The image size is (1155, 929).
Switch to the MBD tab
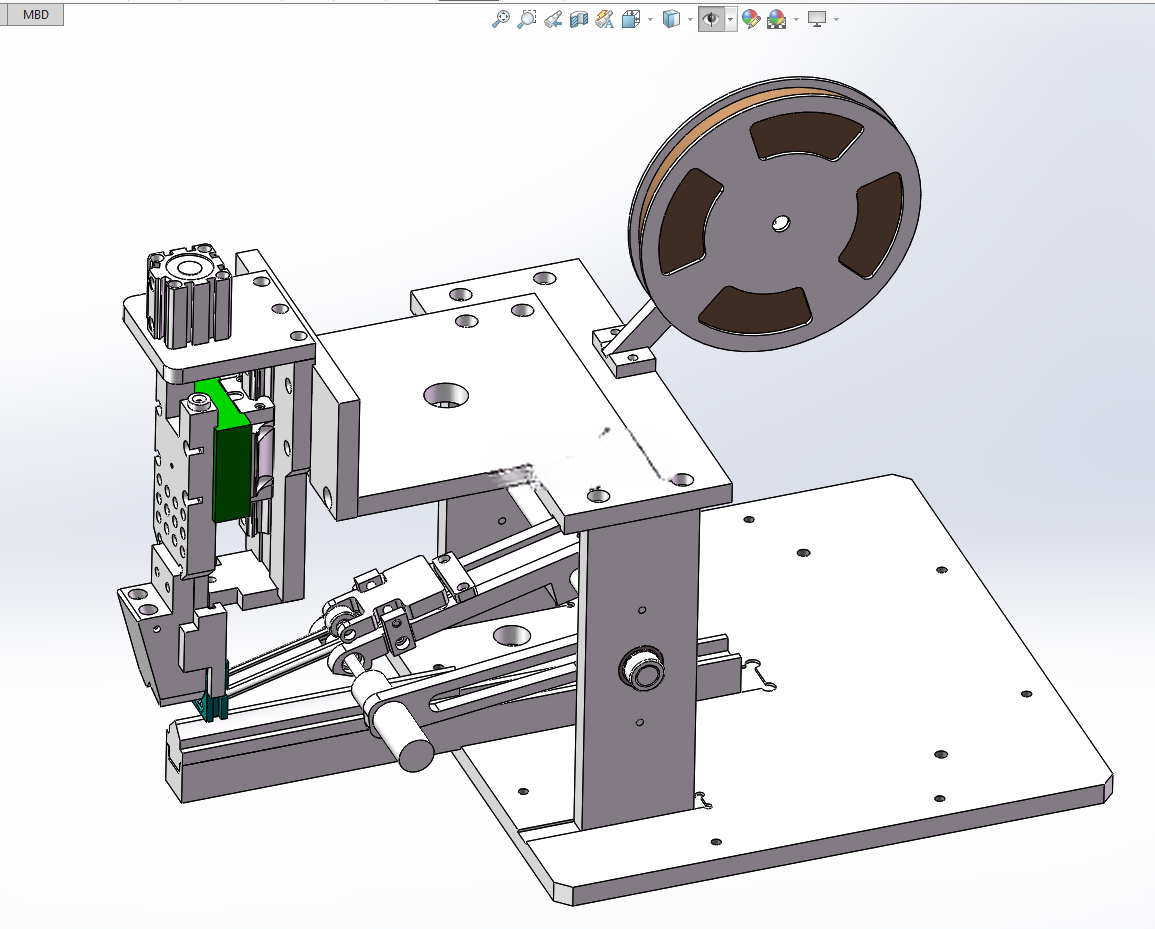pos(35,15)
